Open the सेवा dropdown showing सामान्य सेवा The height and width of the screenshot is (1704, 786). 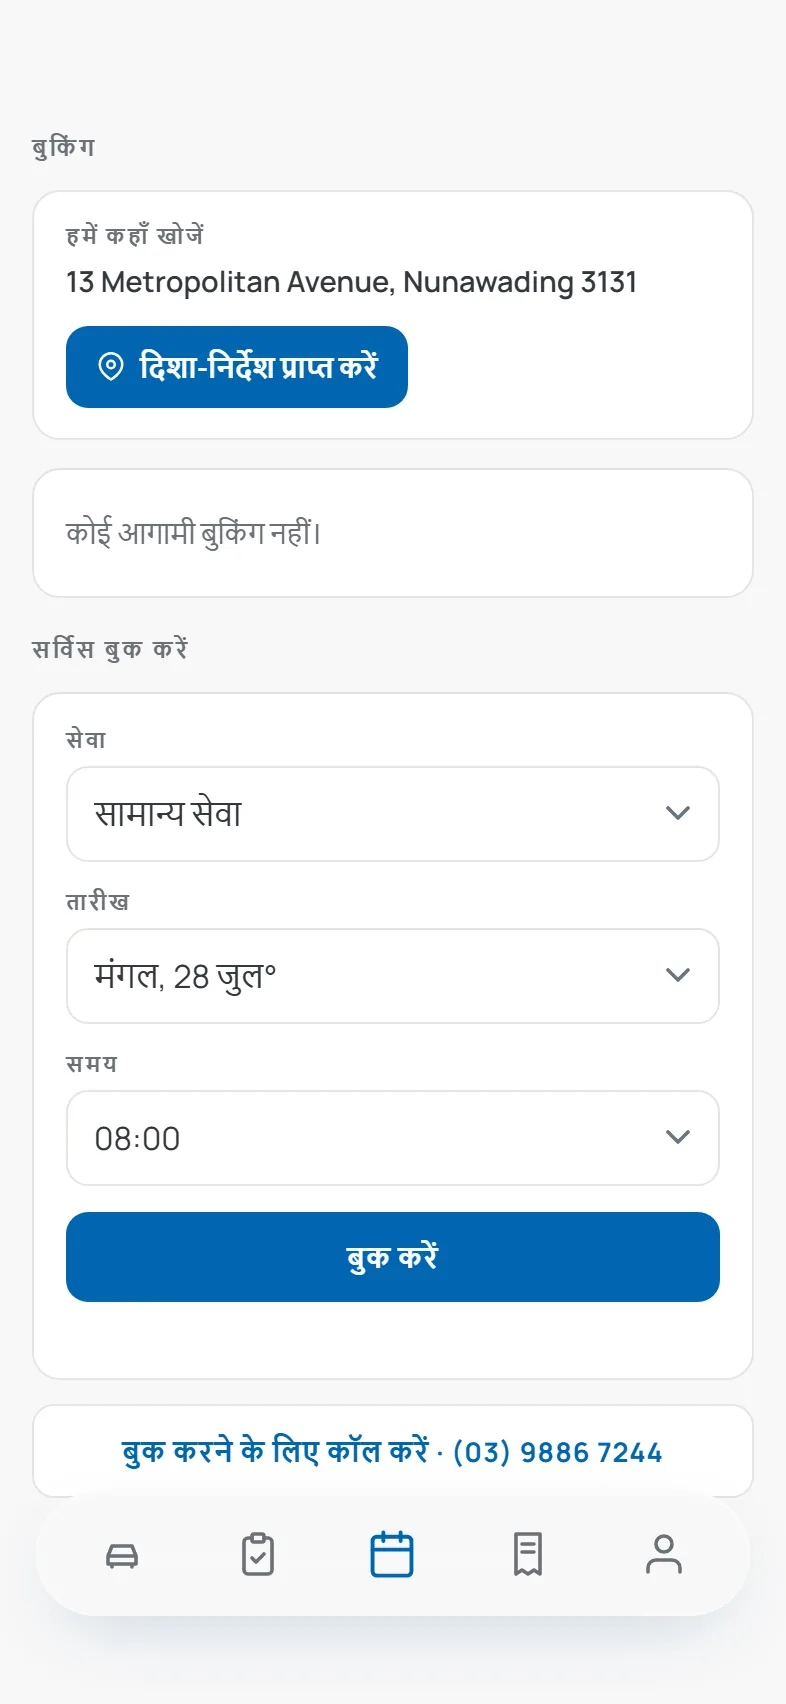point(393,814)
